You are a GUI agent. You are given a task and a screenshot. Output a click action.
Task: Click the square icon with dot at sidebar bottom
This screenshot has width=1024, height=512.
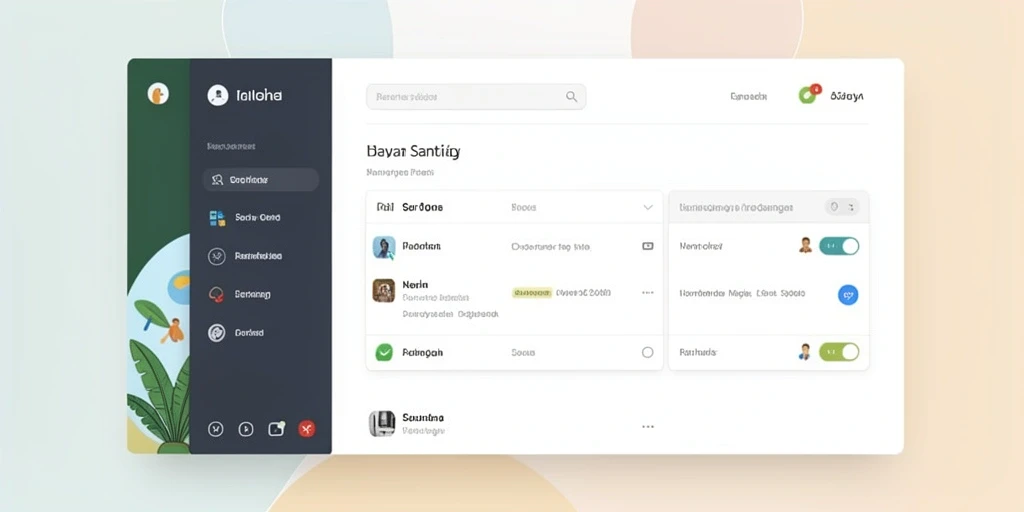click(276, 428)
